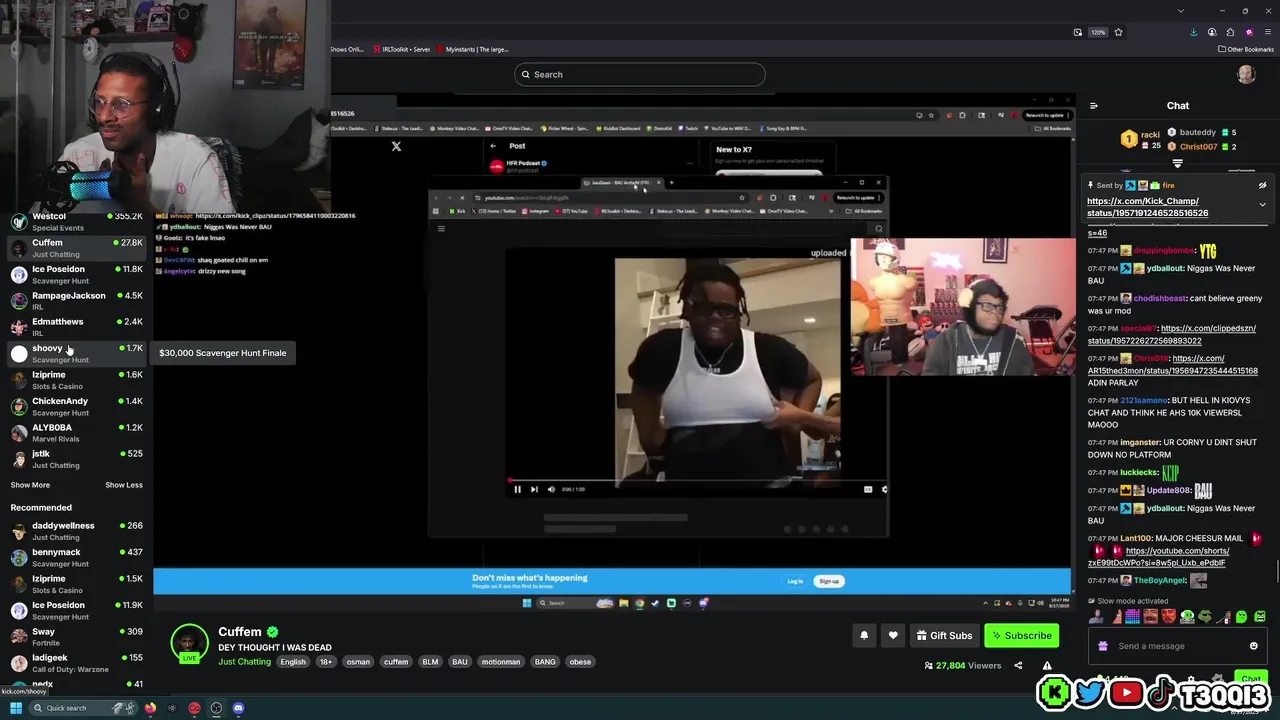Click the Firefox bookmark star icon
This screenshot has width=1280, height=720.
coord(1118,32)
